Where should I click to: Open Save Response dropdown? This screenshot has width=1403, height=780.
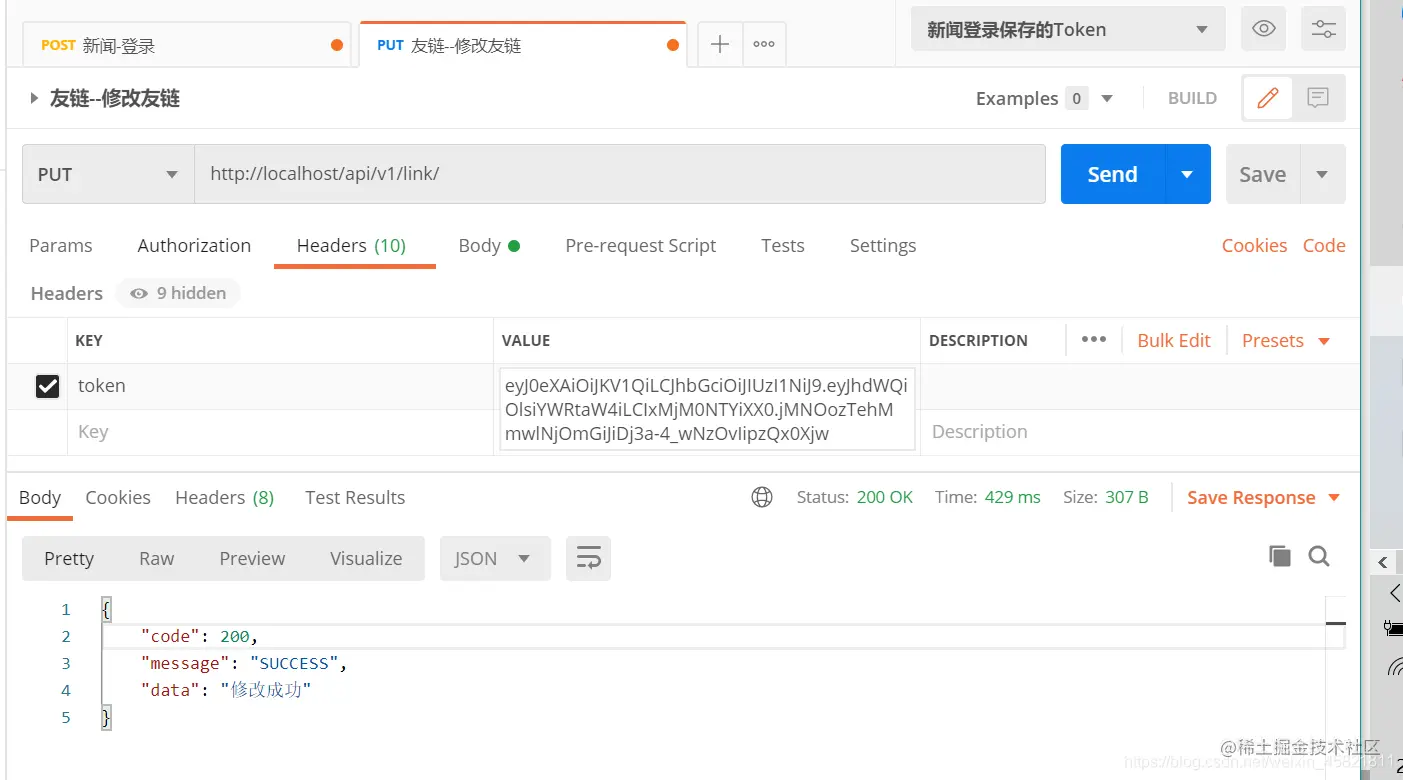click(1263, 497)
